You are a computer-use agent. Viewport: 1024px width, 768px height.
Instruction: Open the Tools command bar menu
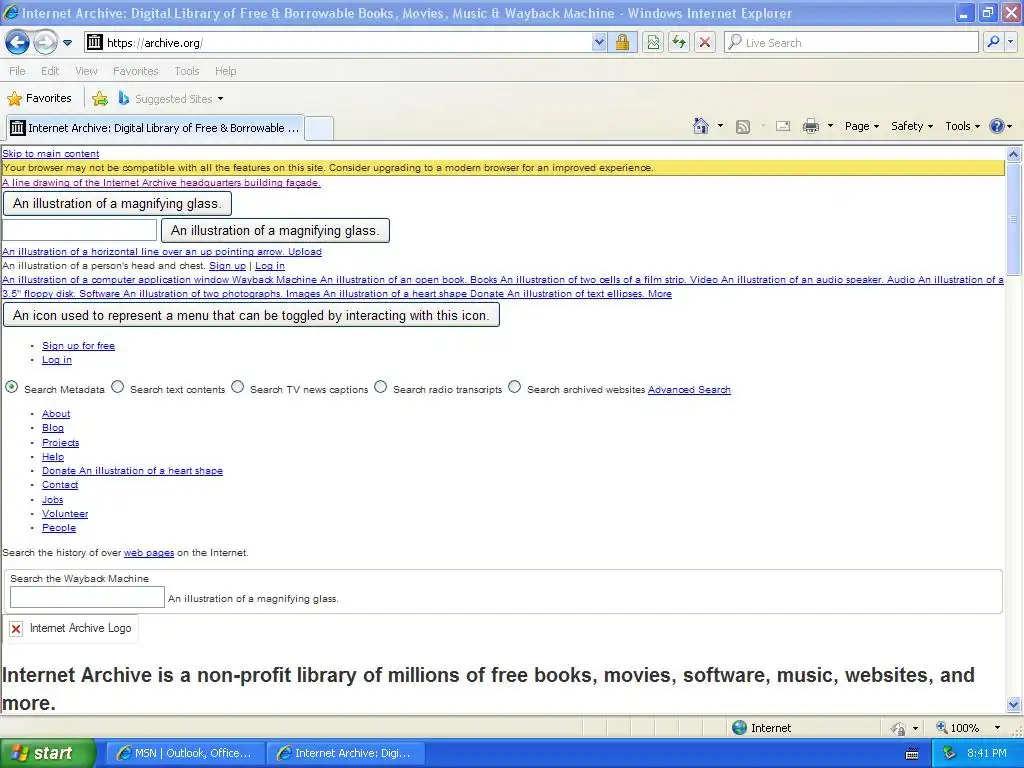click(962, 126)
